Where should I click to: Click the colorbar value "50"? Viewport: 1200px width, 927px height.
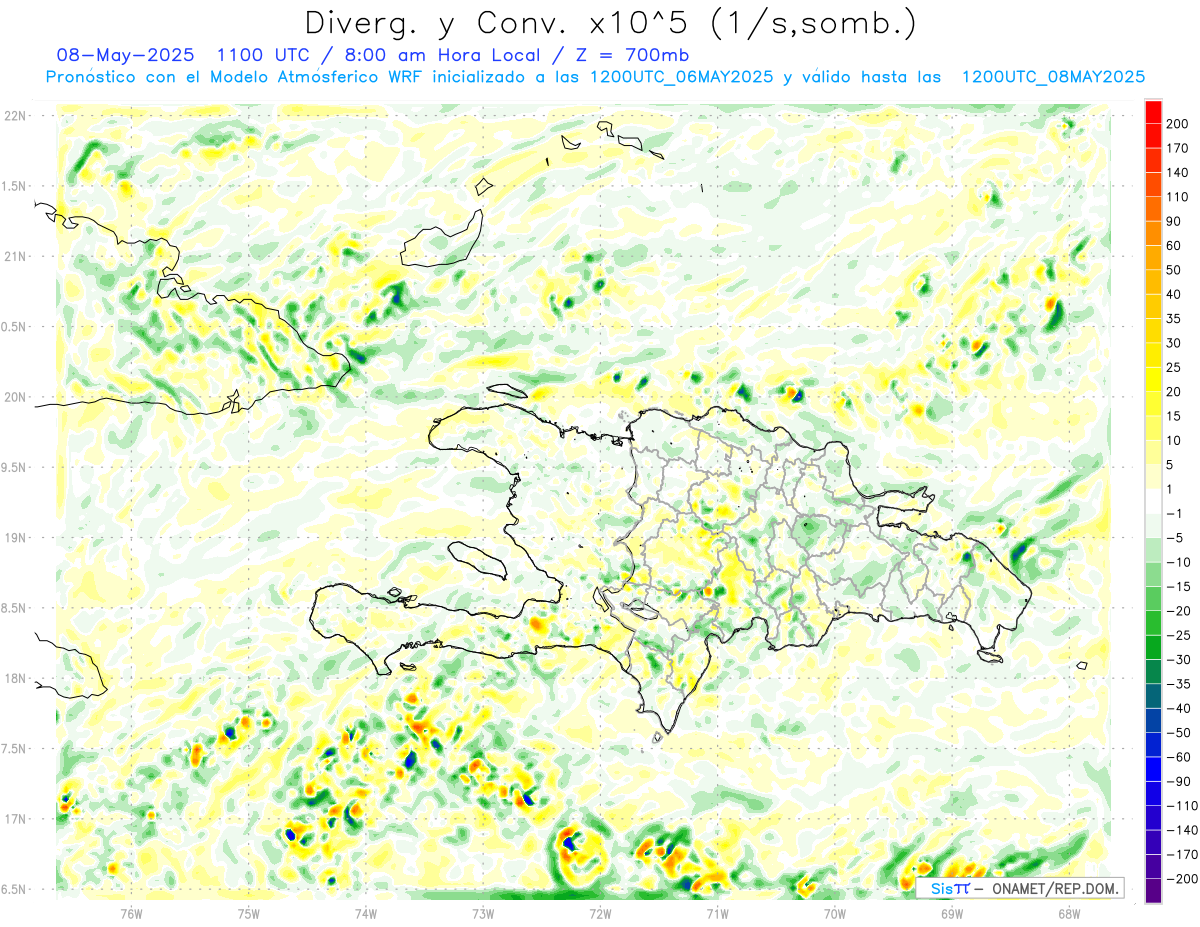(x=1176, y=270)
